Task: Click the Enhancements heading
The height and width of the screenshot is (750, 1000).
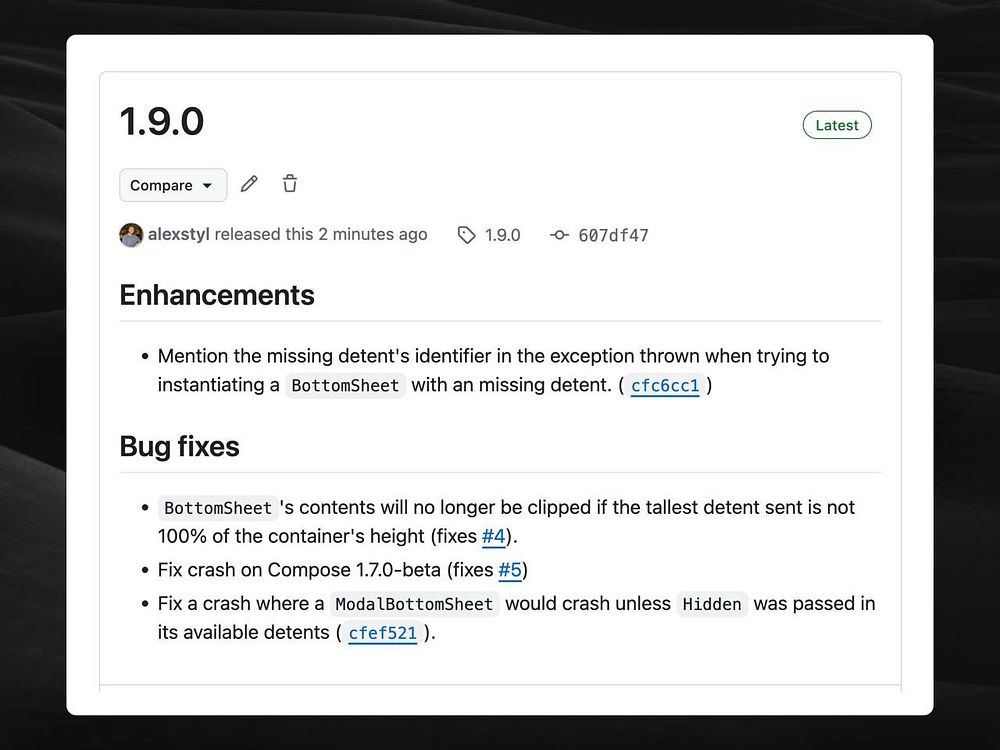Action: pos(217,295)
